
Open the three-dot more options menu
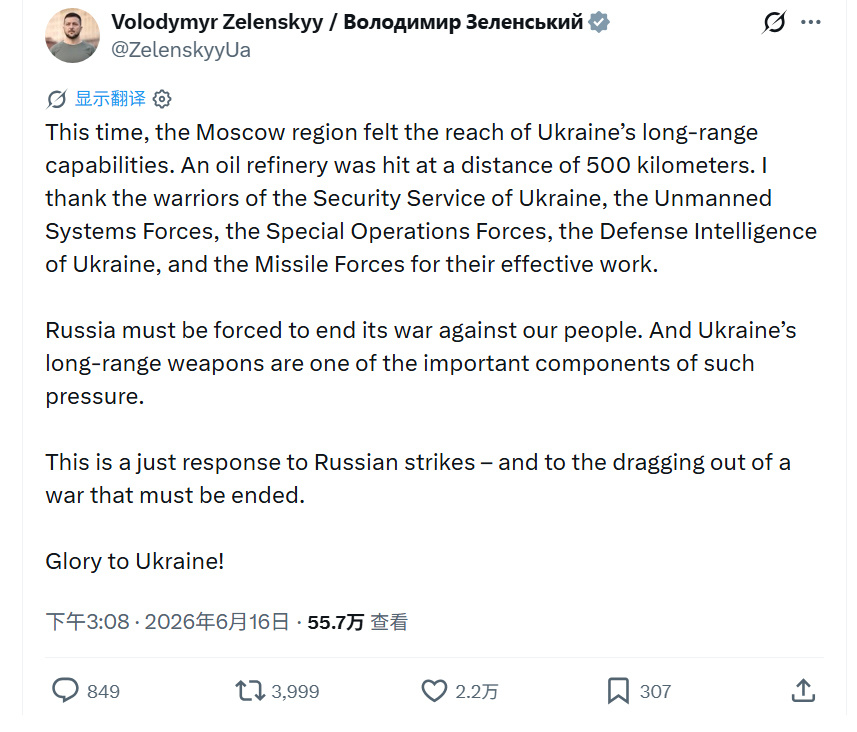[x=811, y=22]
